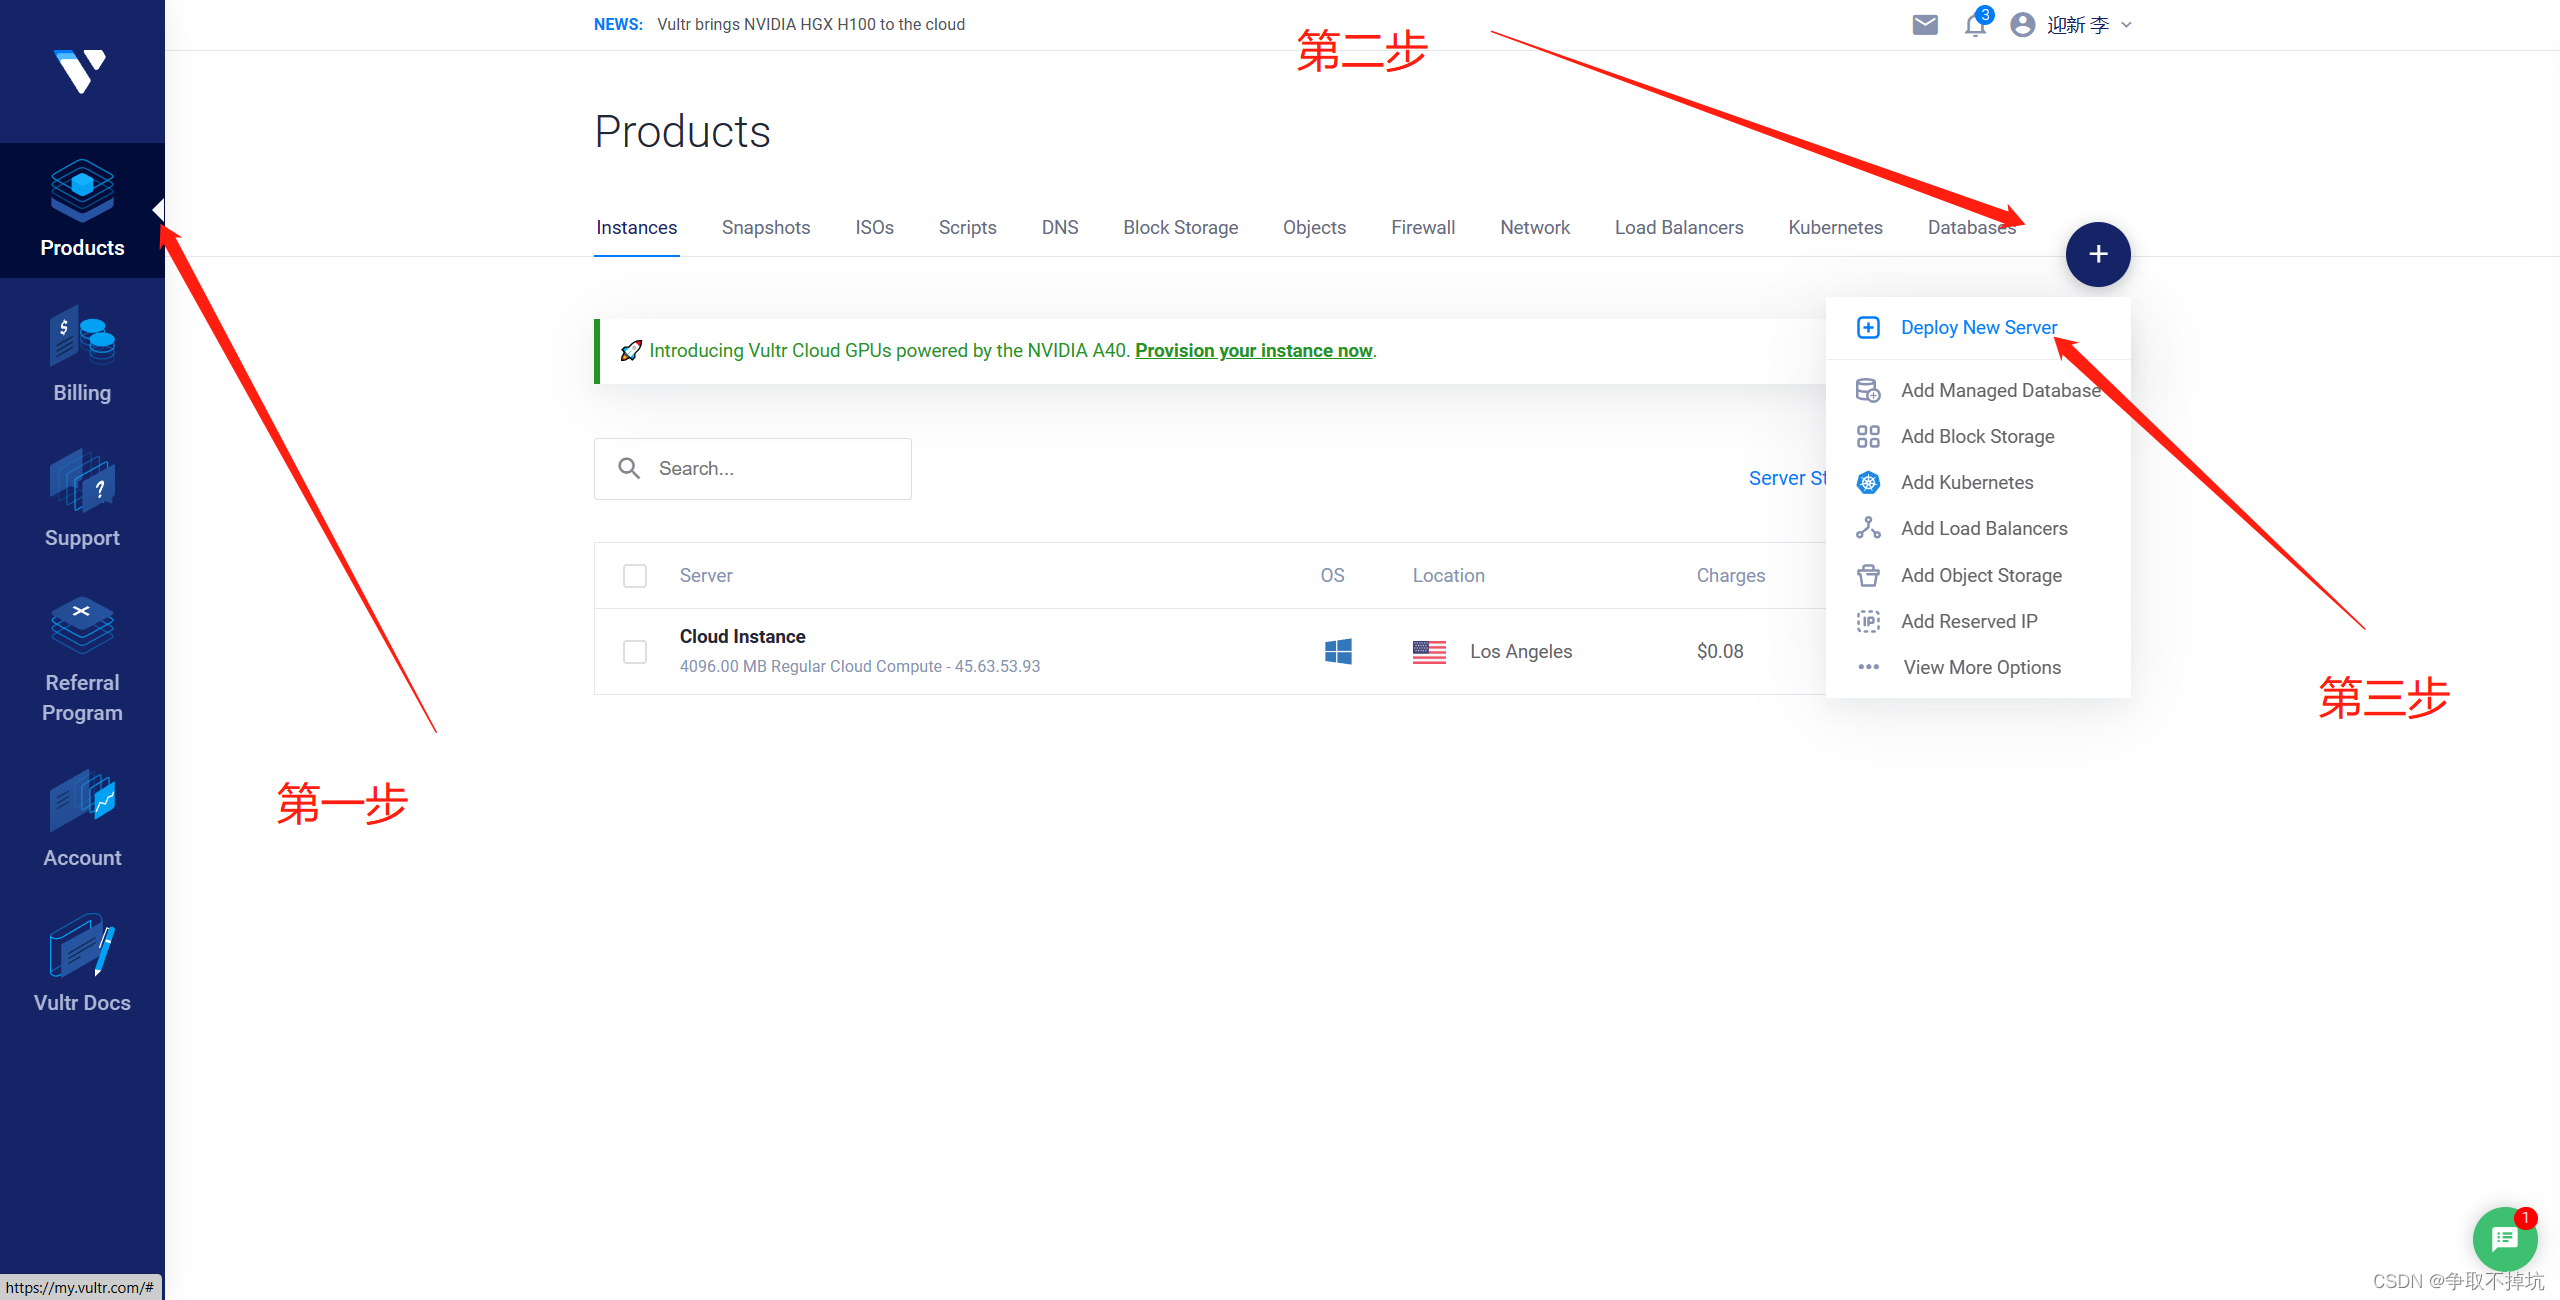Open Support in the sidebar
Viewport: 2560px width, 1300px height.
(82, 500)
